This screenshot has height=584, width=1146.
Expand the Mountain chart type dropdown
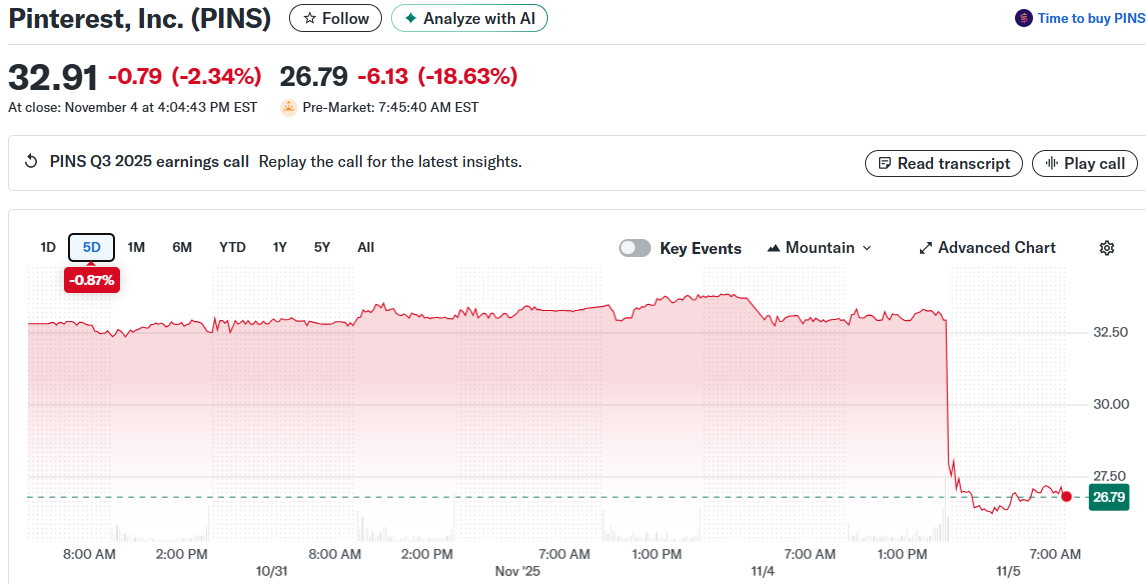pos(819,248)
